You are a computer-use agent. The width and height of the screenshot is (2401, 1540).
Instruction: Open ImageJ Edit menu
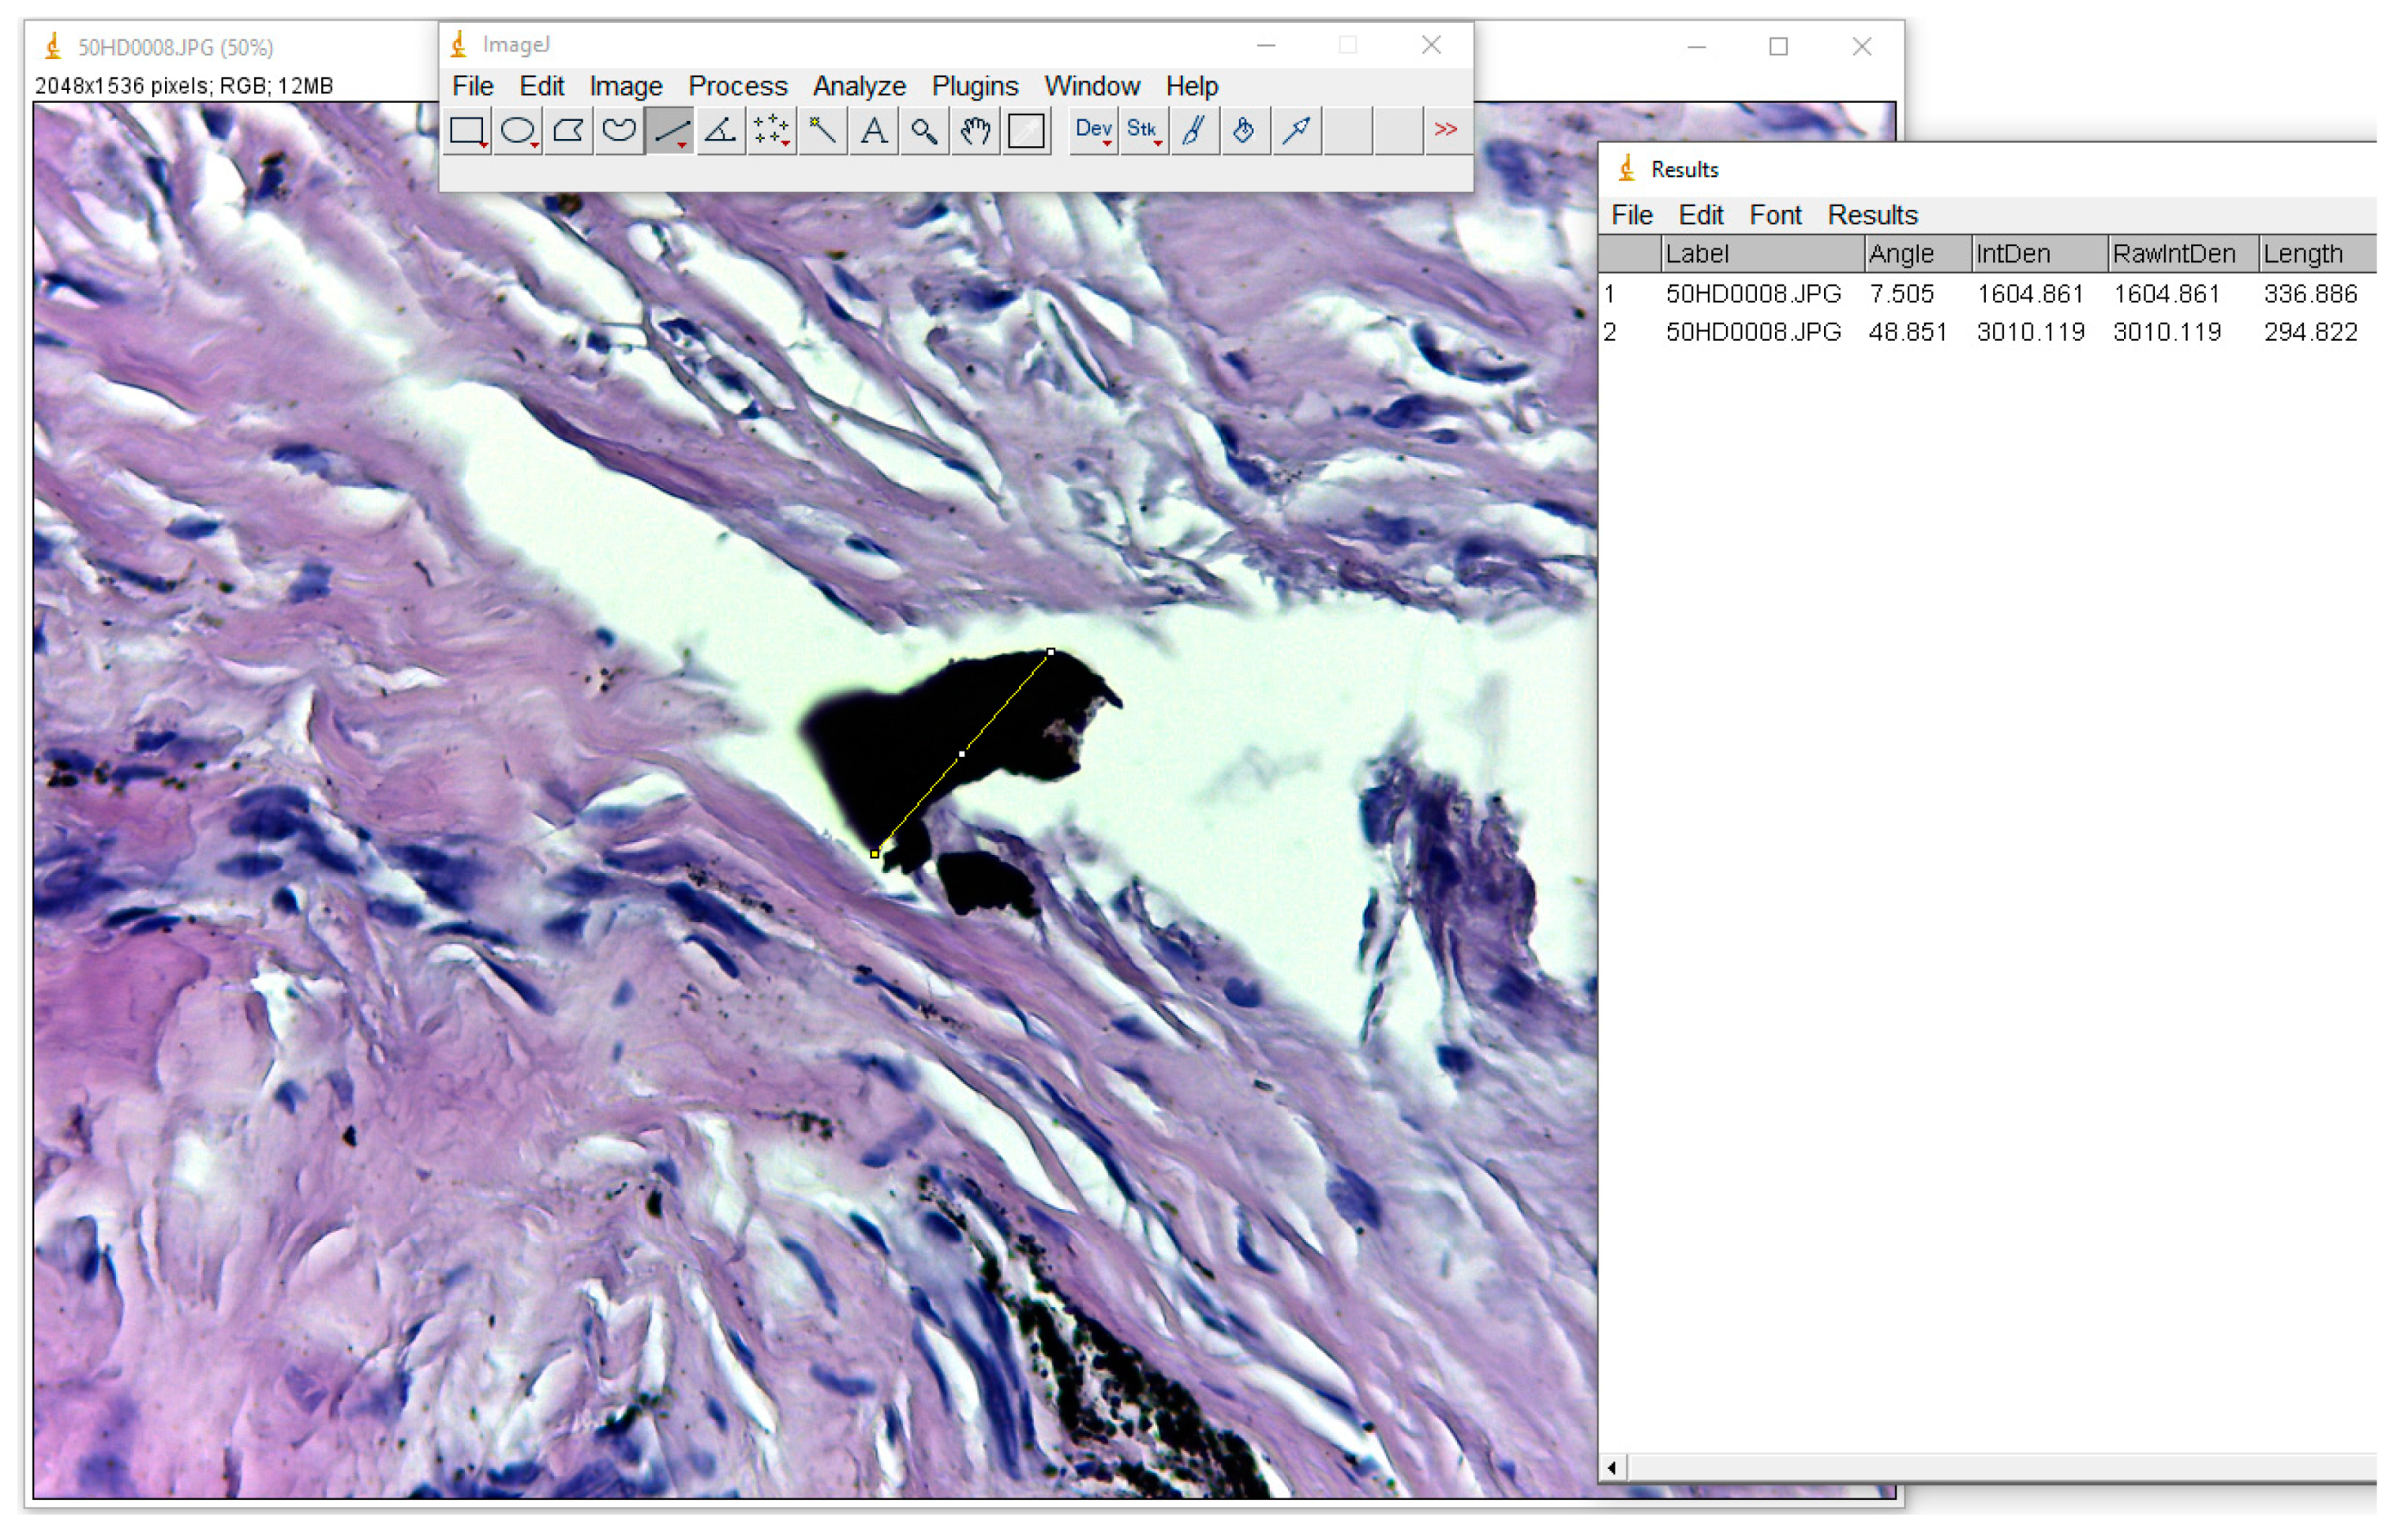tap(543, 86)
